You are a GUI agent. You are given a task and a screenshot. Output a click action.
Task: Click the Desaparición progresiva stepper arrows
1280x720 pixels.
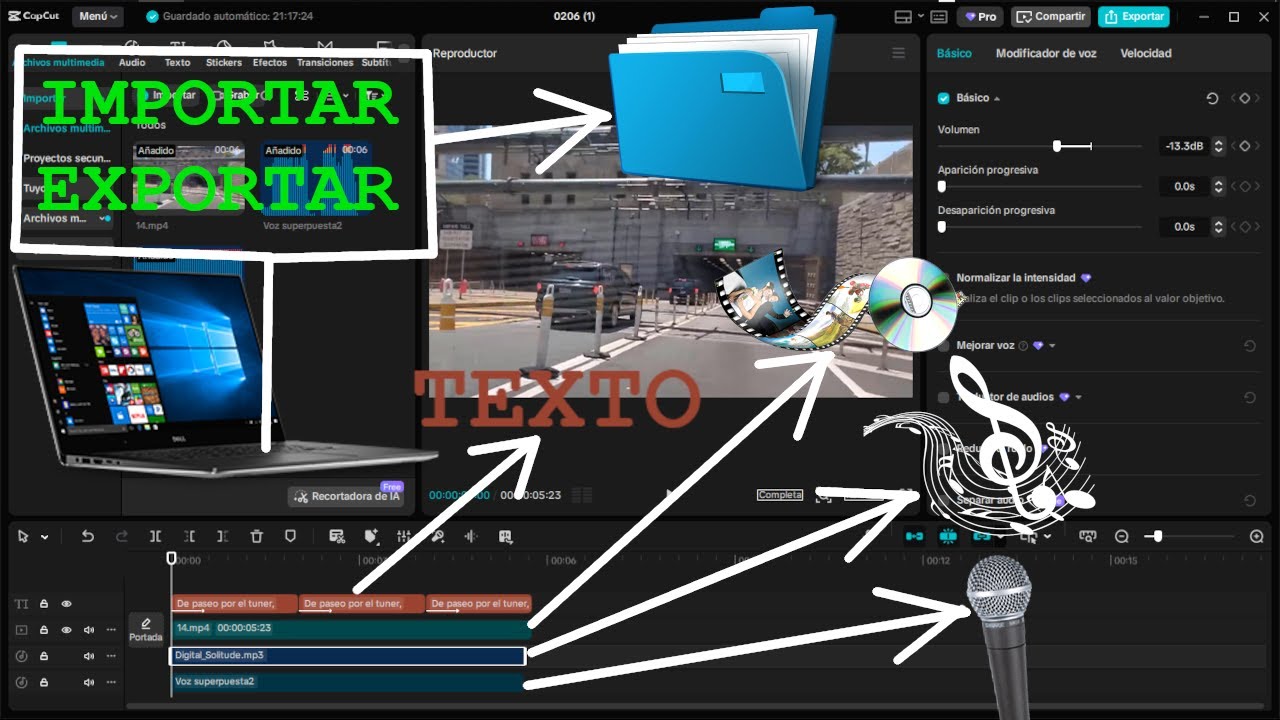pyautogui.click(x=1218, y=227)
